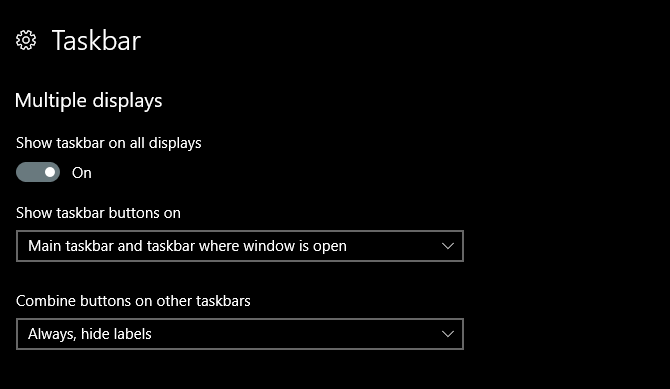Click the Combine buttons on other taskbars label
The width and height of the screenshot is (670, 389).
click(133, 301)
